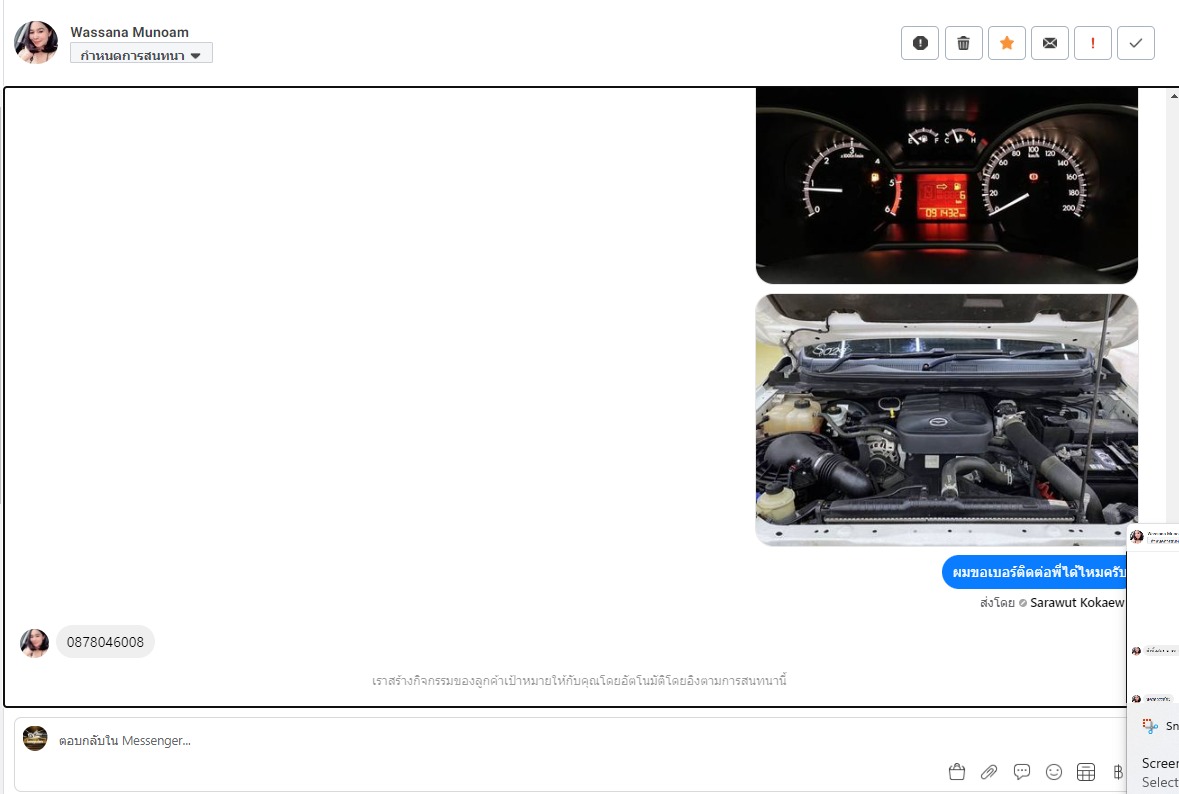
Task: Attach a file with the paperclip icon
Action: (x=988, y=771)
